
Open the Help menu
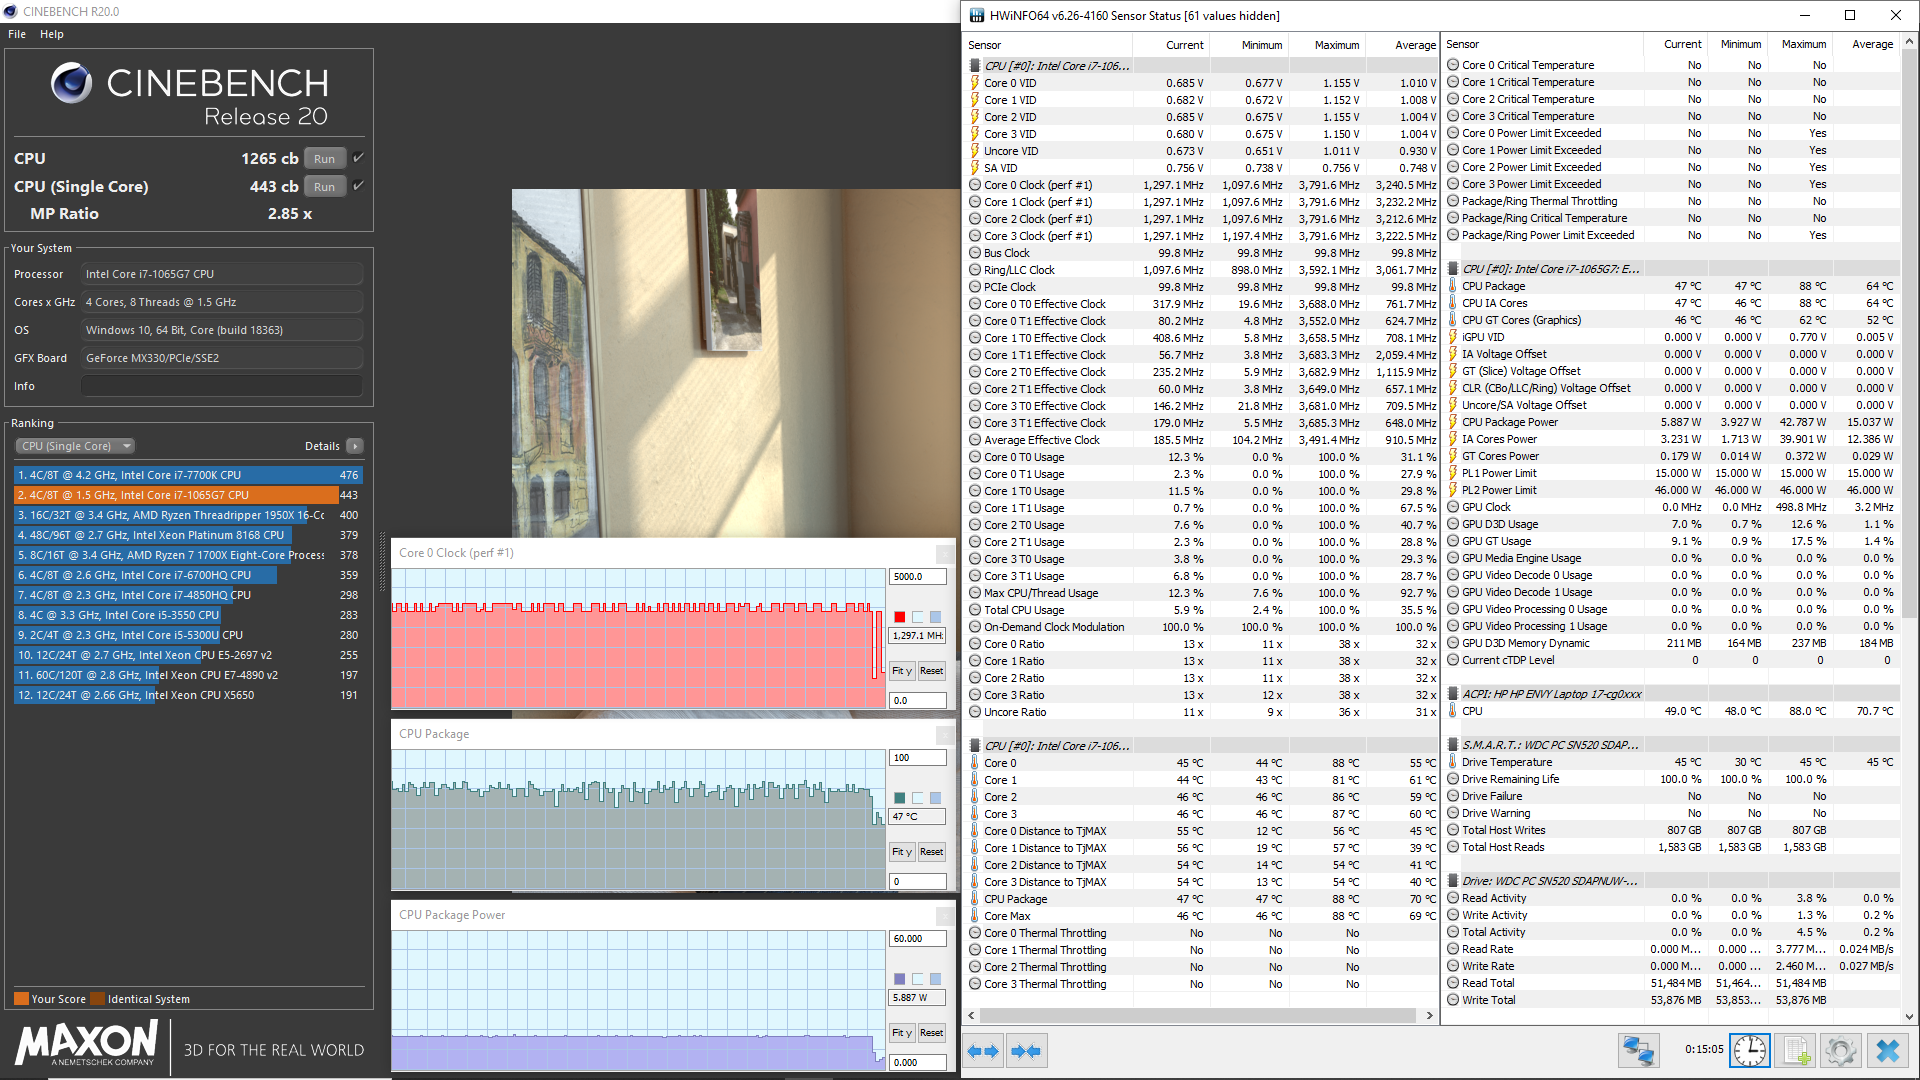point(52,34)
